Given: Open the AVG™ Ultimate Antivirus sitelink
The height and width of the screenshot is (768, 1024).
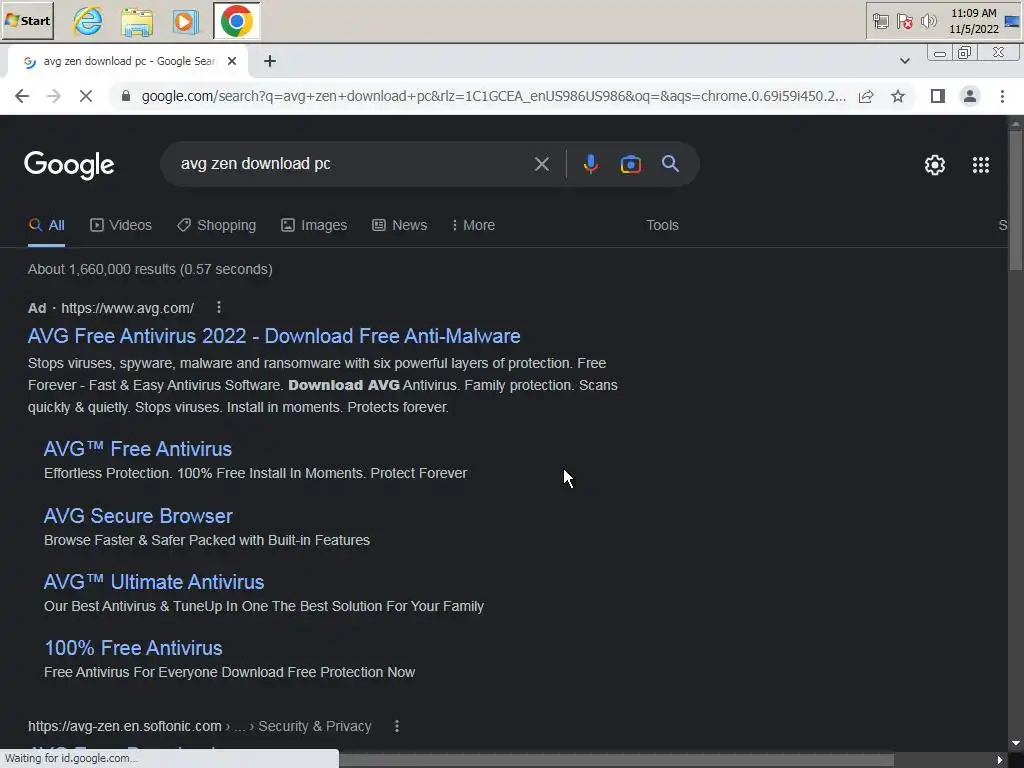Looking at the screenshot, I should (154, 582).
